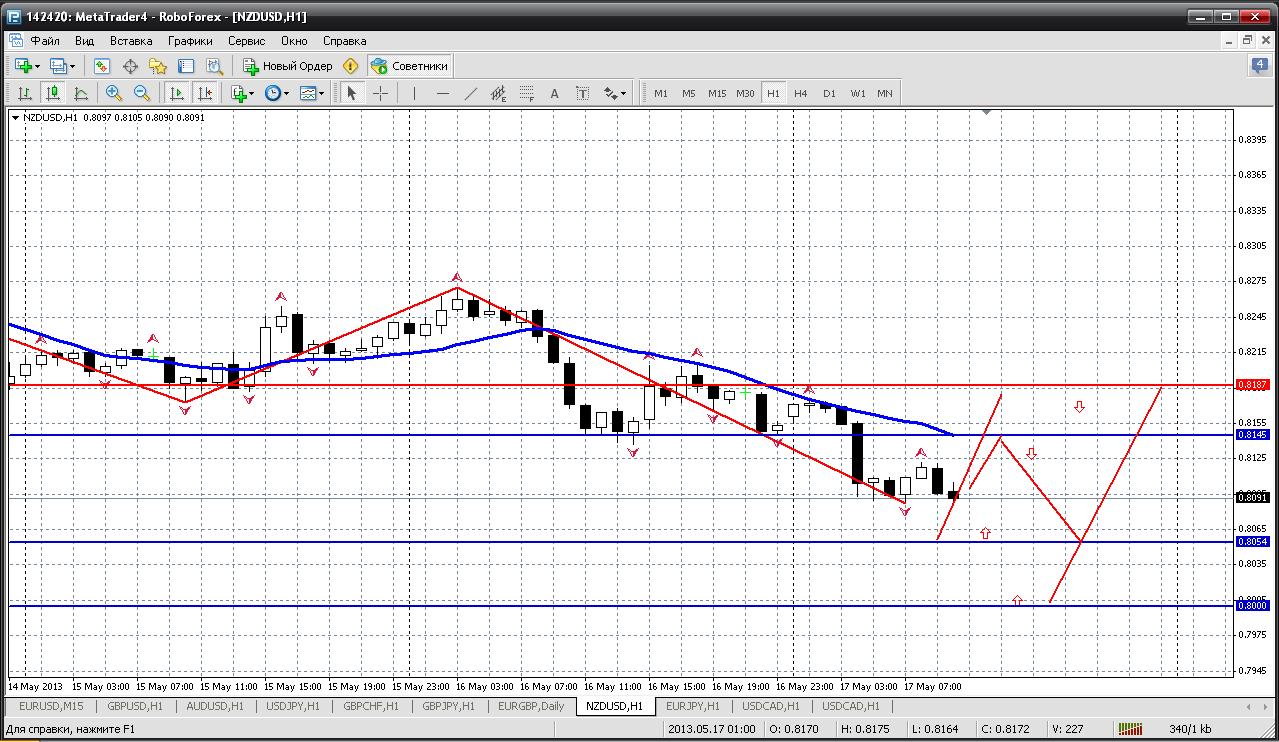Switch timeframe to D1

click(x=829, y=93)
